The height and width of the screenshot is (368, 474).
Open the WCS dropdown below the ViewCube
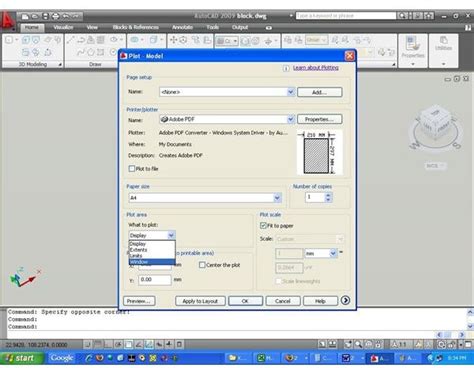pyautogui.click(x=435, y=166)
